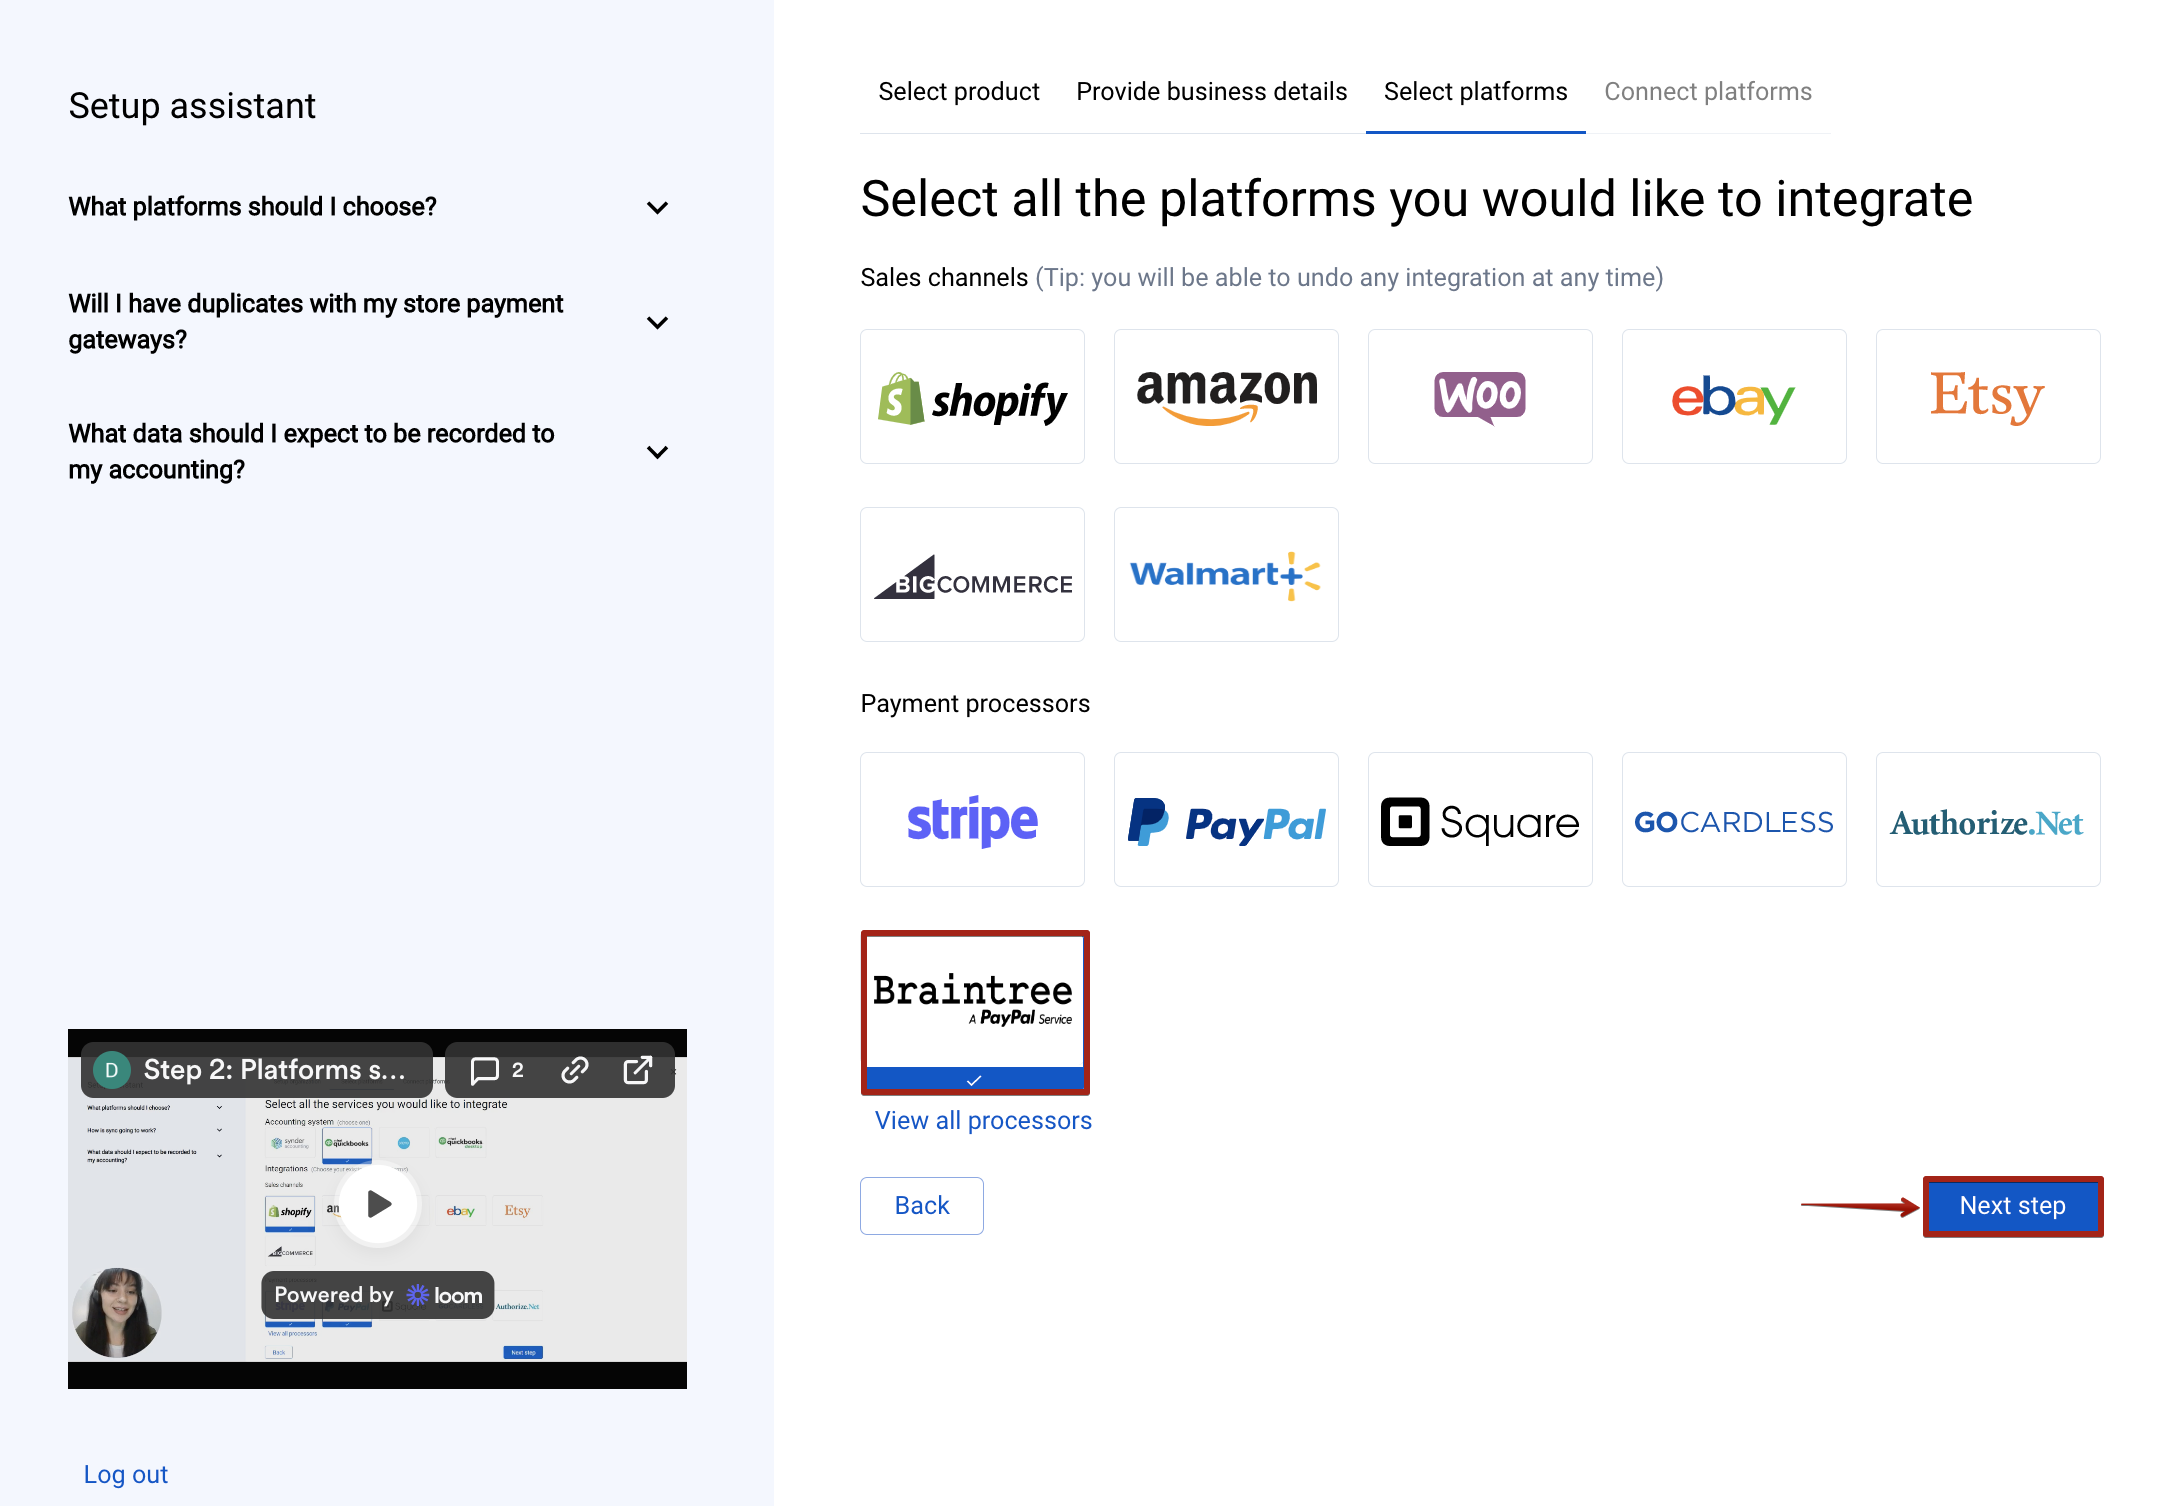
Task: Select the Authorize.Net processor tile
Action: point(1987,819)
